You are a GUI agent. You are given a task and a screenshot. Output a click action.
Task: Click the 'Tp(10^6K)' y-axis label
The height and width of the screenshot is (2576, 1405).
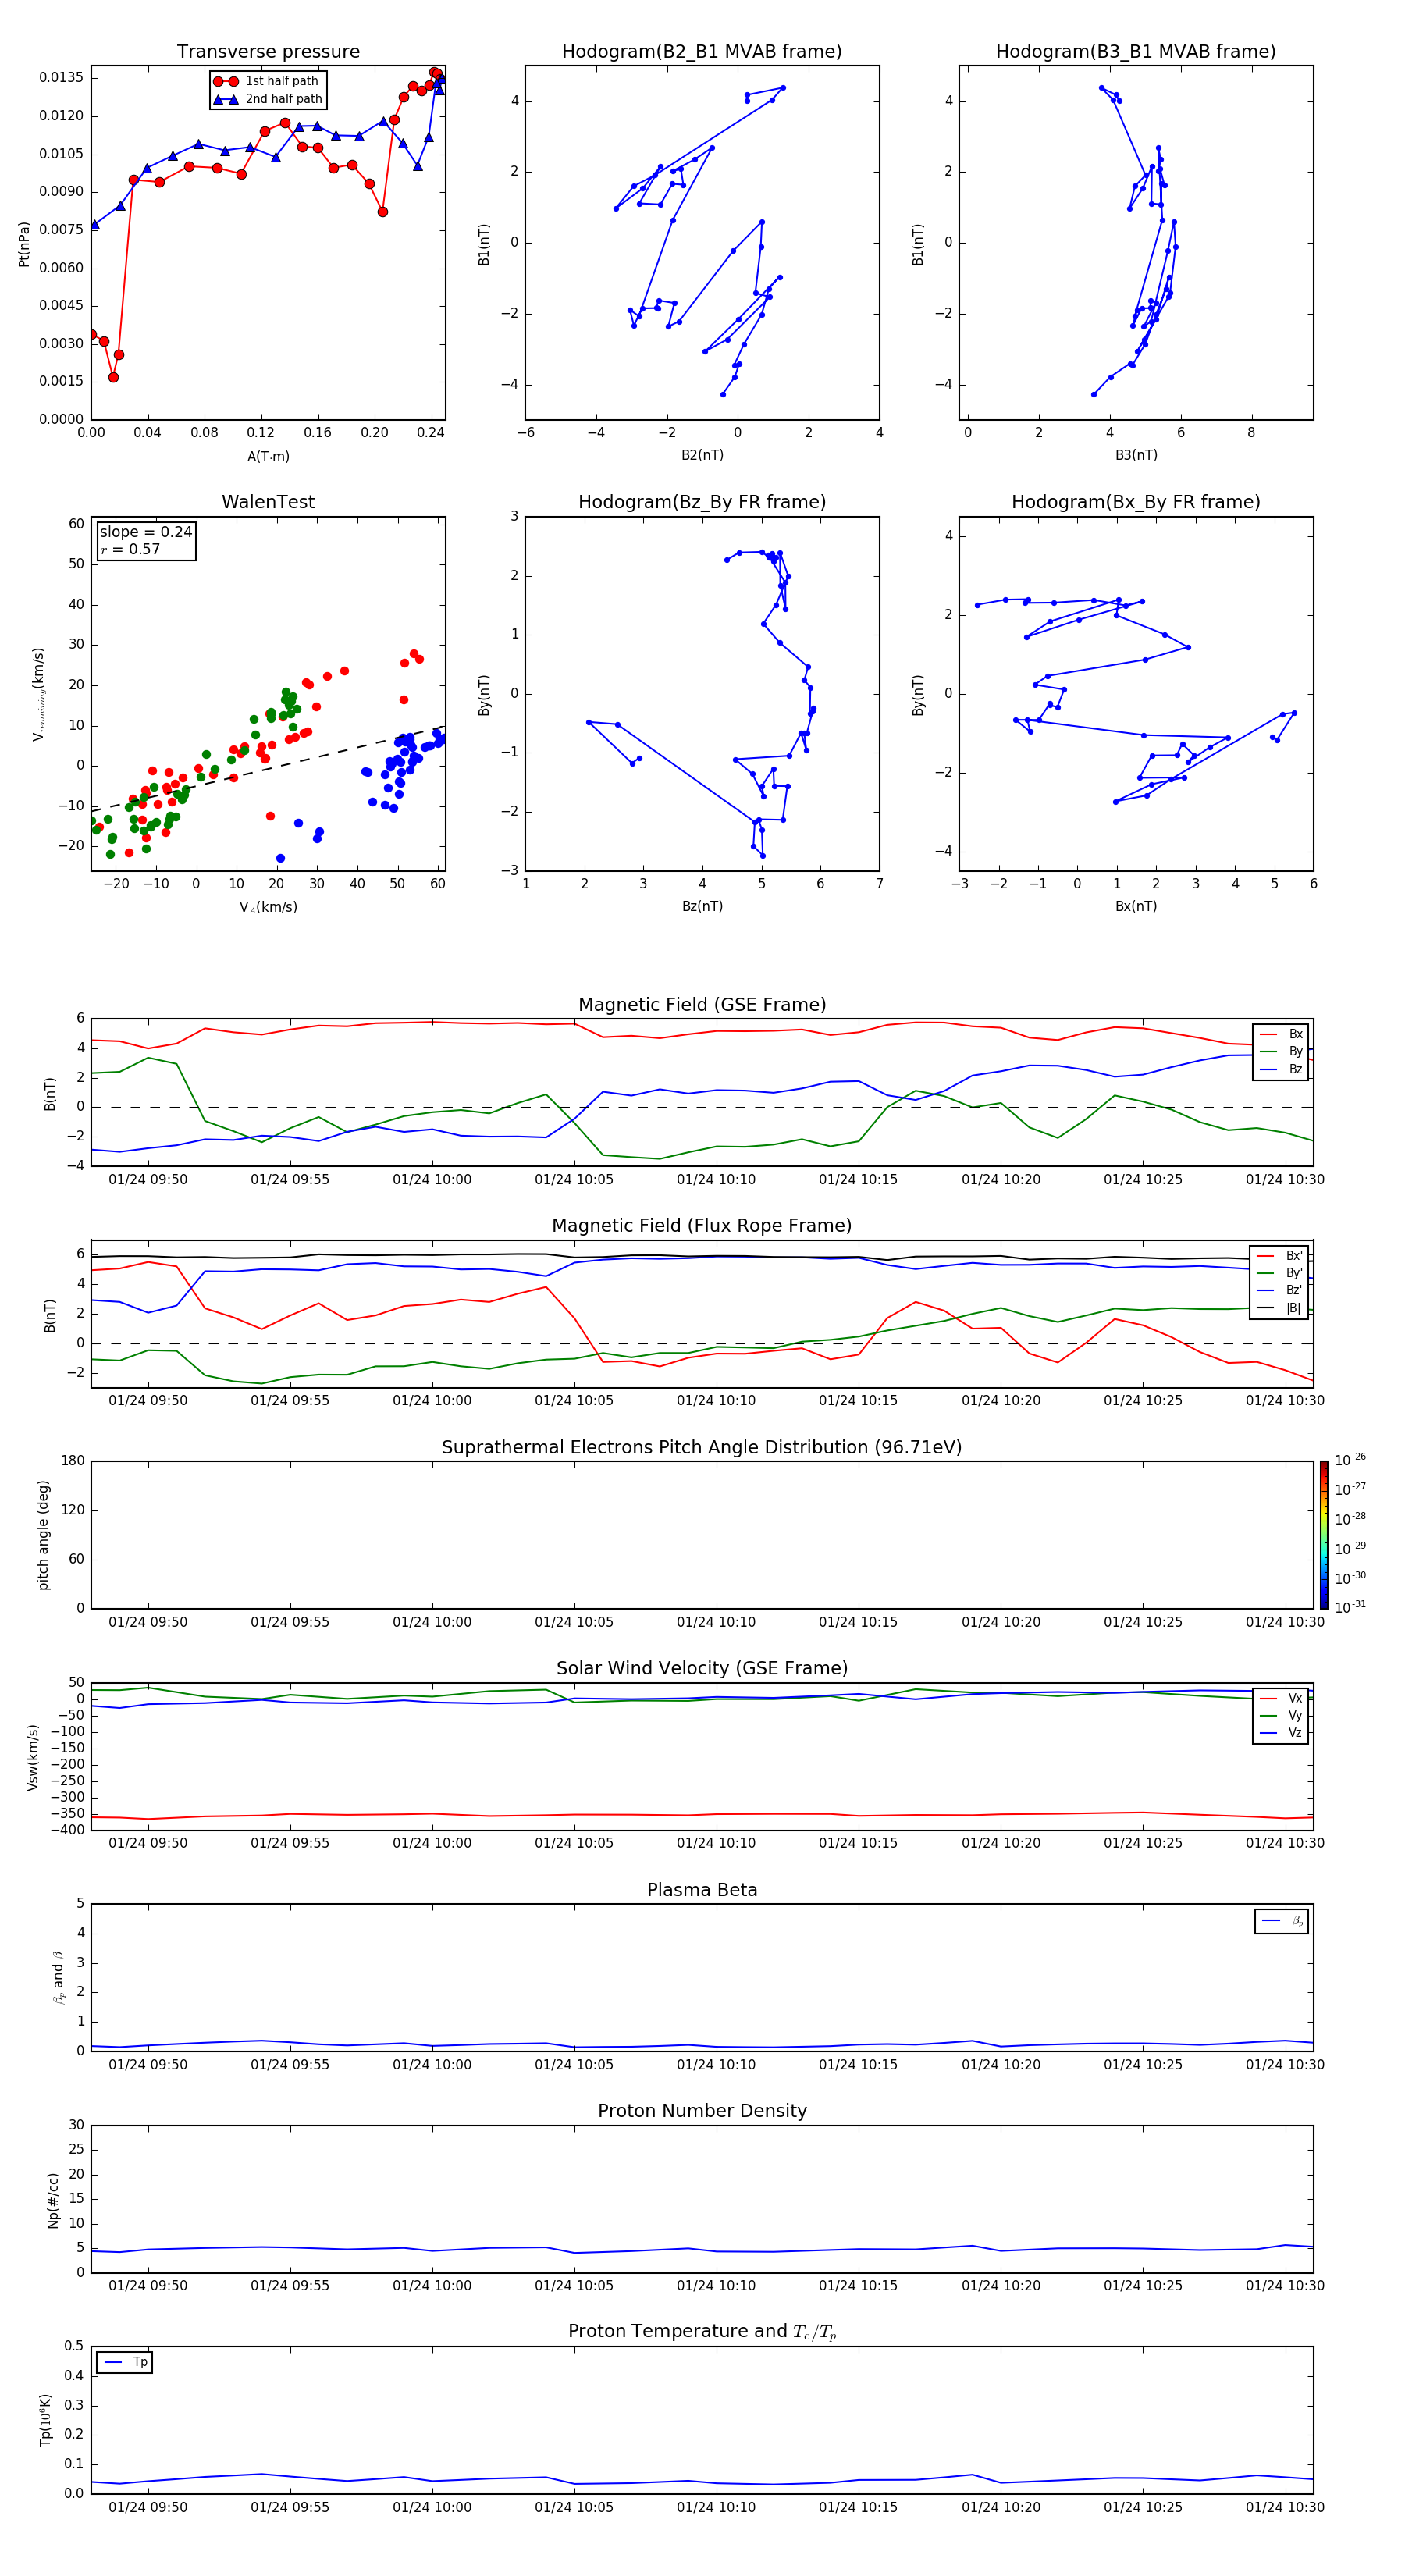point(45,2420)
